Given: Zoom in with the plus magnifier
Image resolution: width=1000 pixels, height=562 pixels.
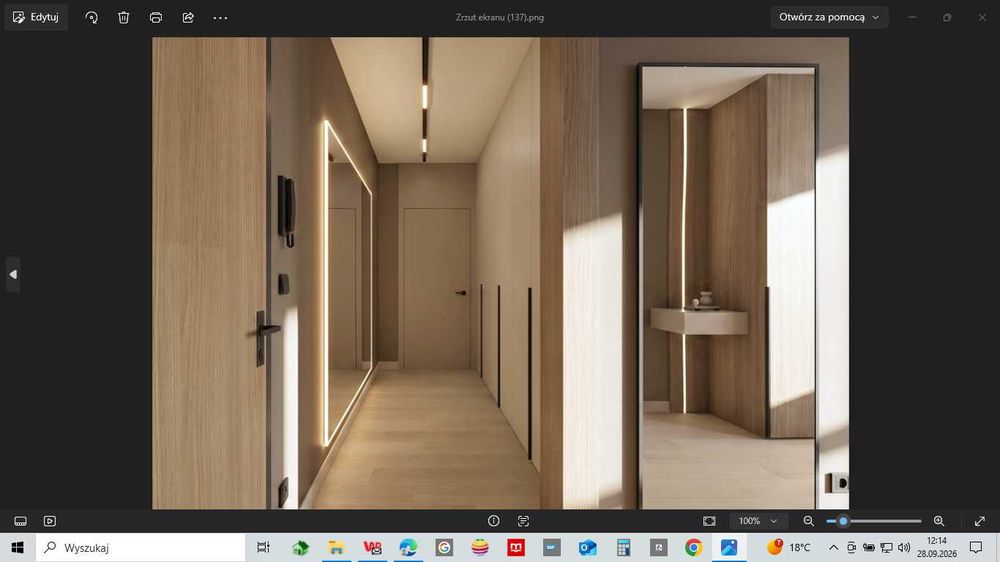Looking at the screenshot, I should [939, 521].
